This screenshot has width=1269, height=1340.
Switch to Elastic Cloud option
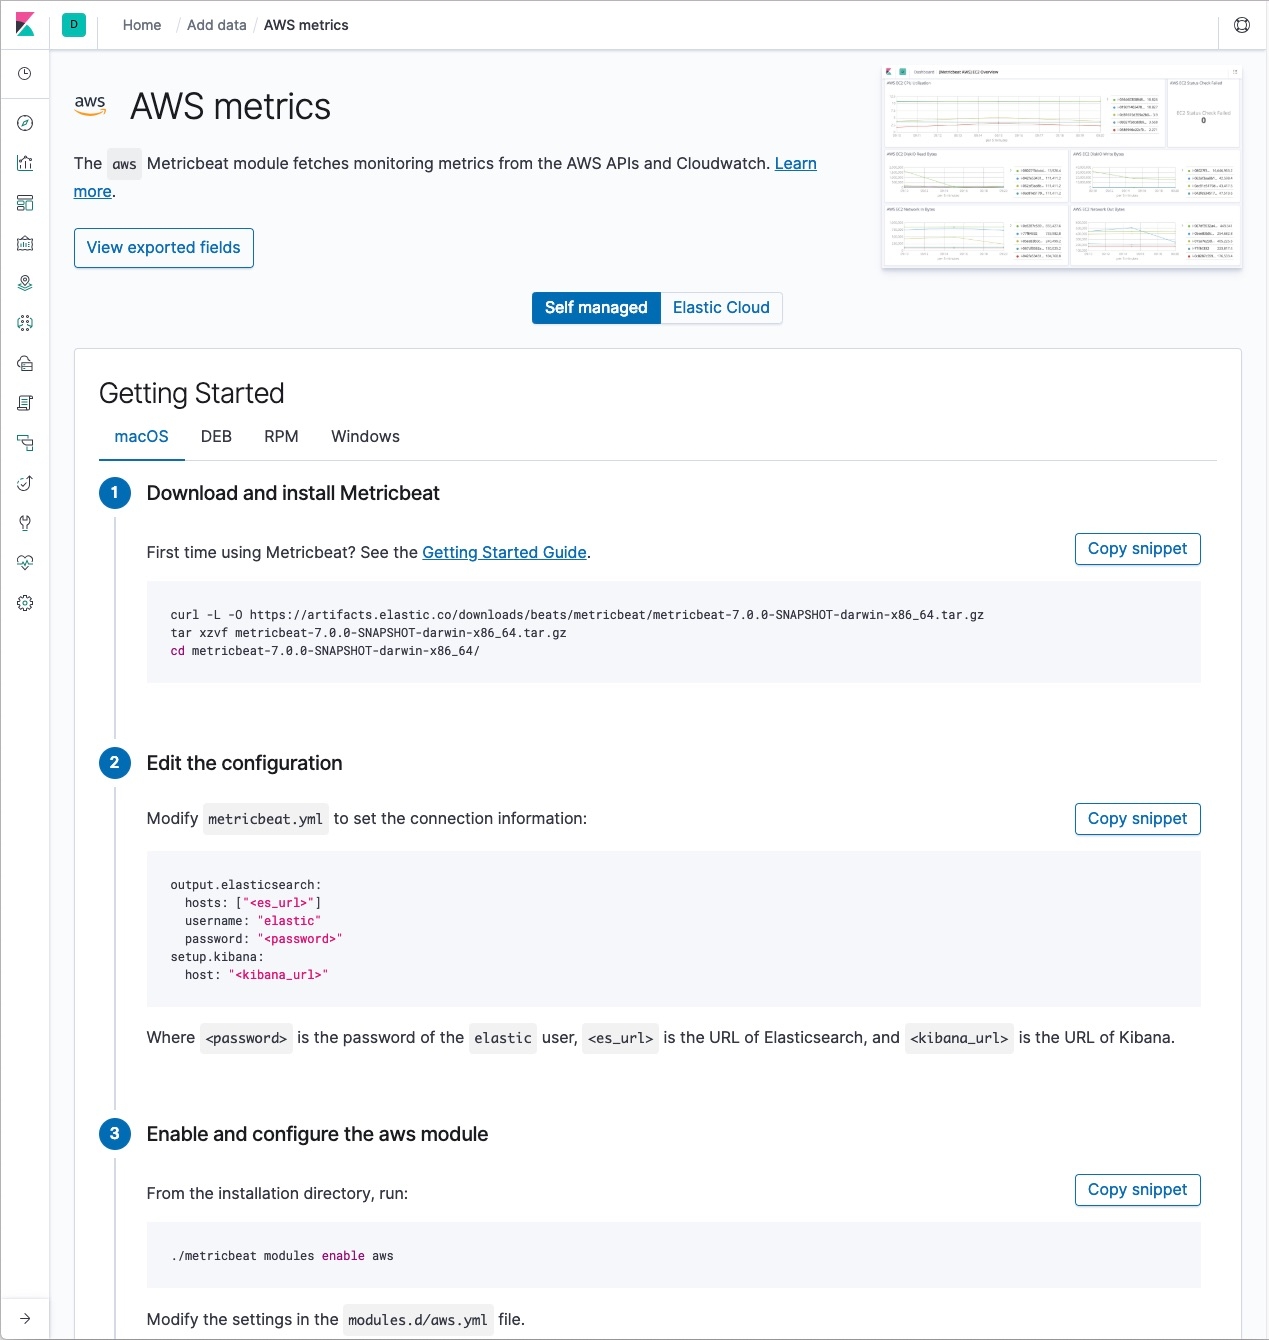(x=721, y=308)
